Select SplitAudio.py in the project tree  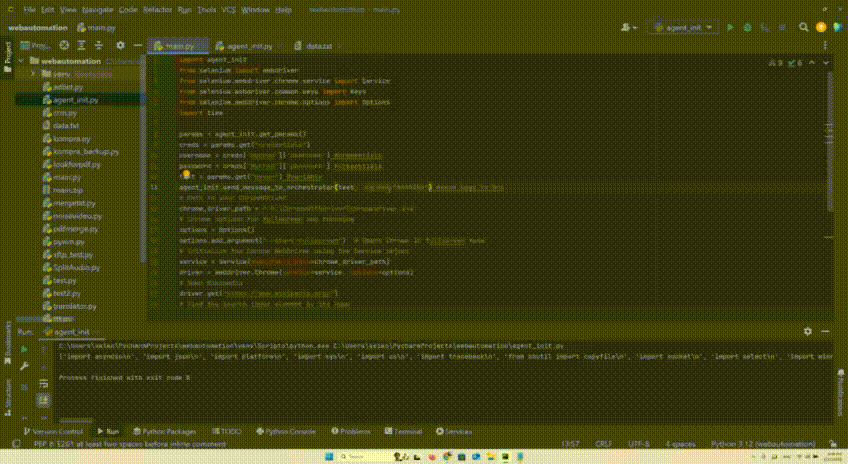[x=79, y=268]
